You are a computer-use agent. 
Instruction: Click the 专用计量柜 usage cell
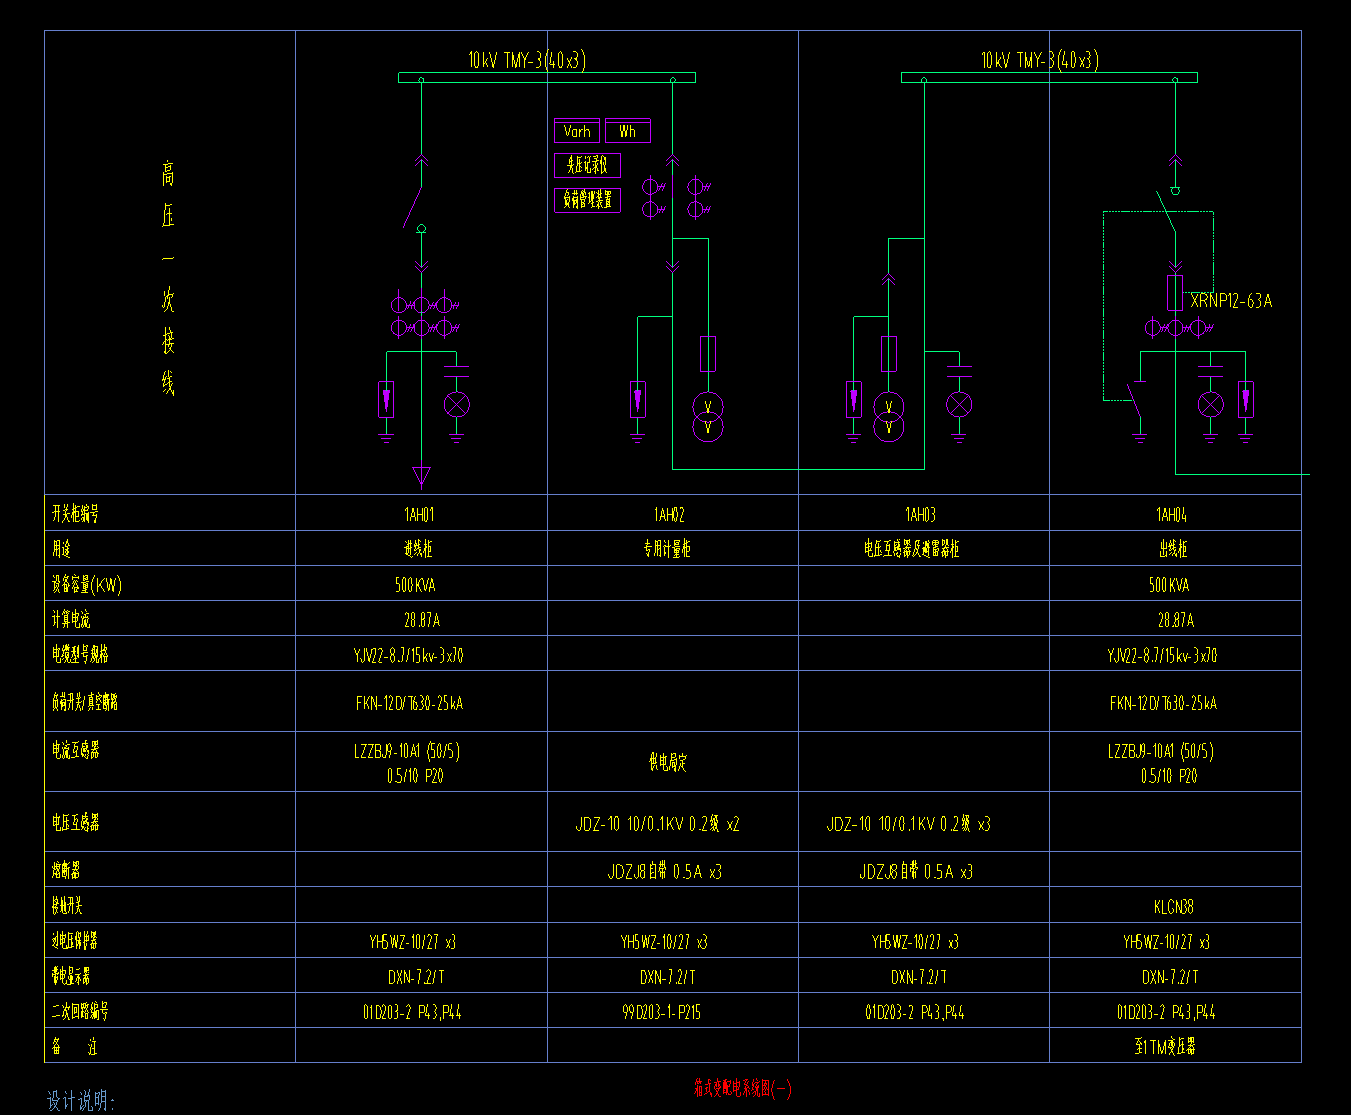point(667,550)
